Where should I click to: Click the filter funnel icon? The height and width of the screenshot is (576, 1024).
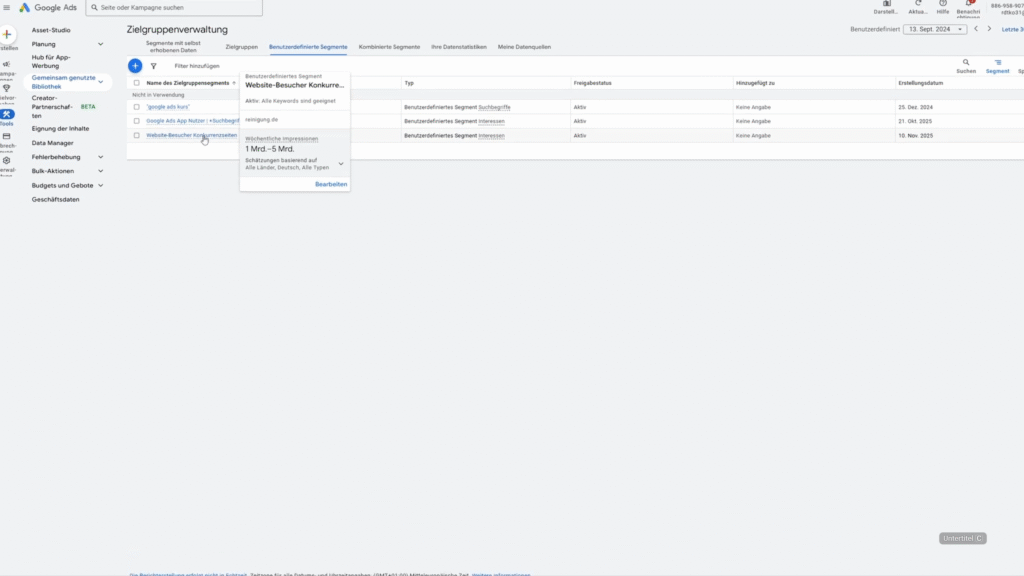153,66
